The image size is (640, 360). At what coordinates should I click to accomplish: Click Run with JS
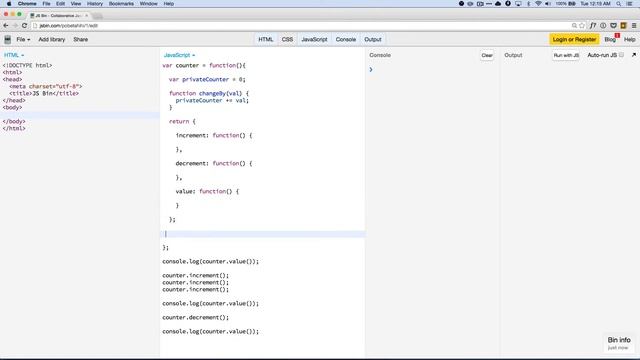pos(566,55)
